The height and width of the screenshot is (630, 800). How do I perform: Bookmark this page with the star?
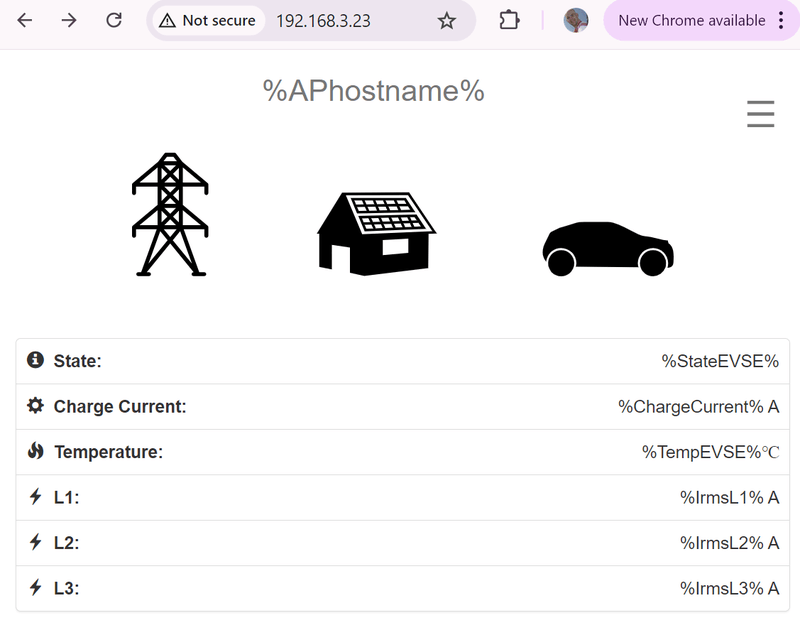click(447, 20)
